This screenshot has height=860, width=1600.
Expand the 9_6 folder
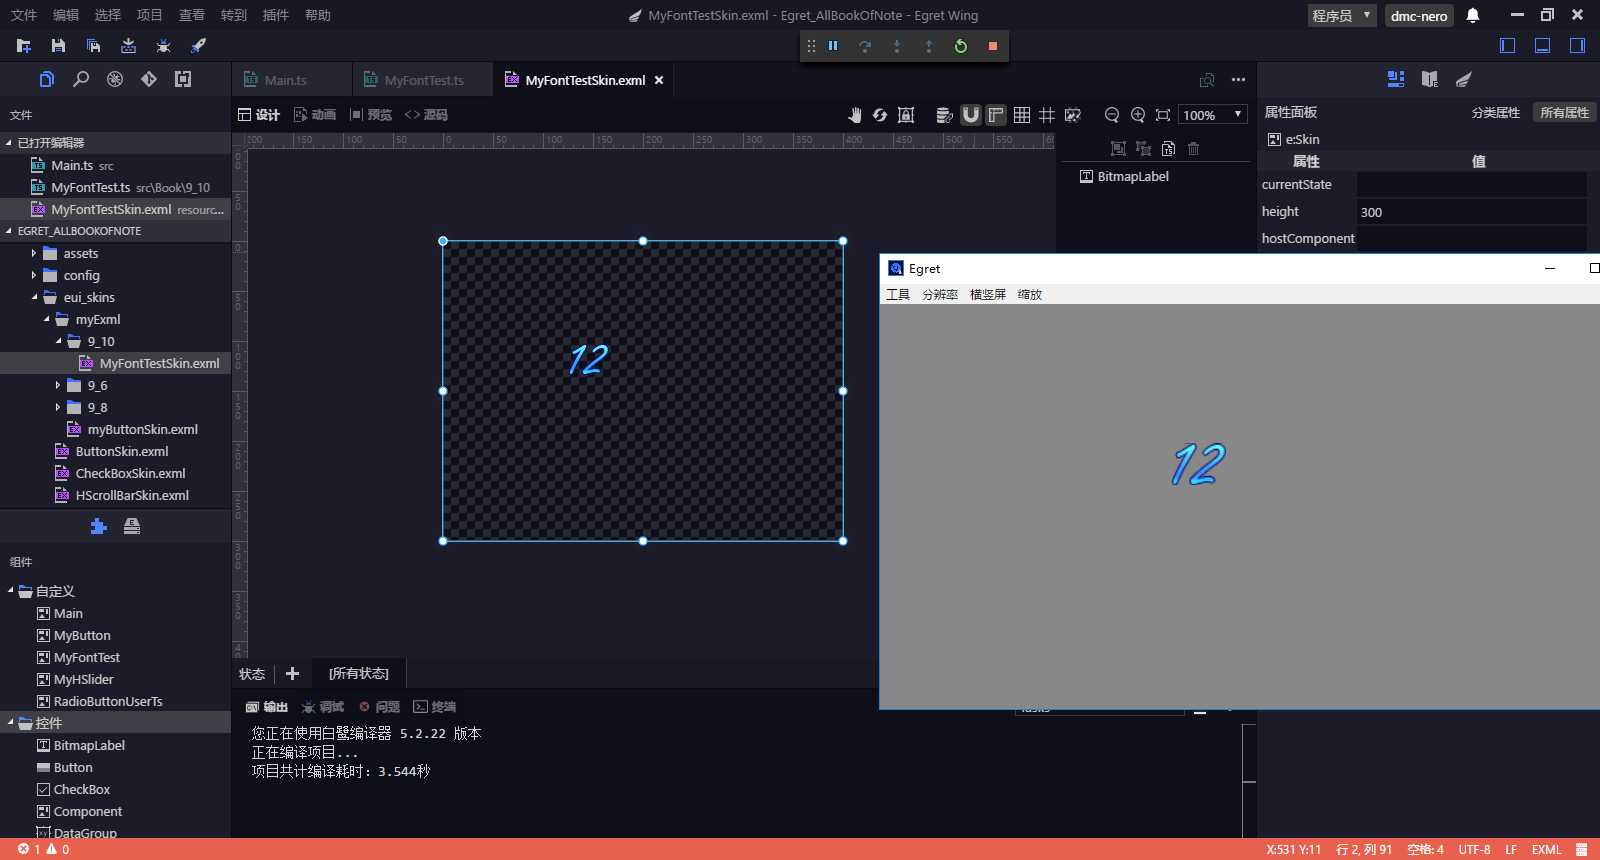coord(58,385)
